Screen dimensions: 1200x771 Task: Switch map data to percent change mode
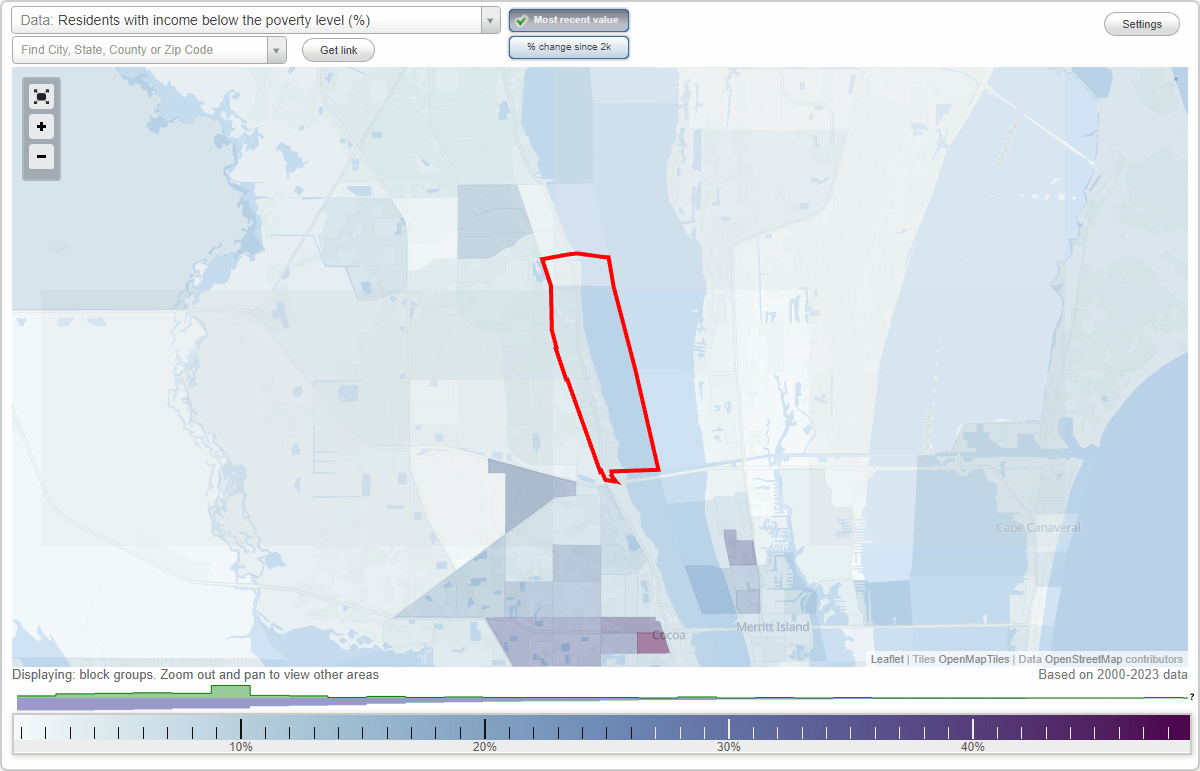point(569,46)
